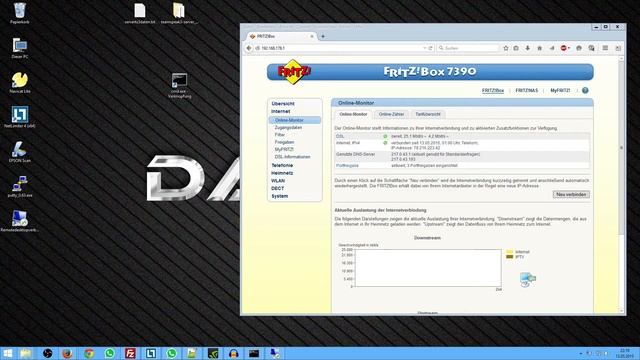Open File Explorer from the taskbar

tap(26, 353)
